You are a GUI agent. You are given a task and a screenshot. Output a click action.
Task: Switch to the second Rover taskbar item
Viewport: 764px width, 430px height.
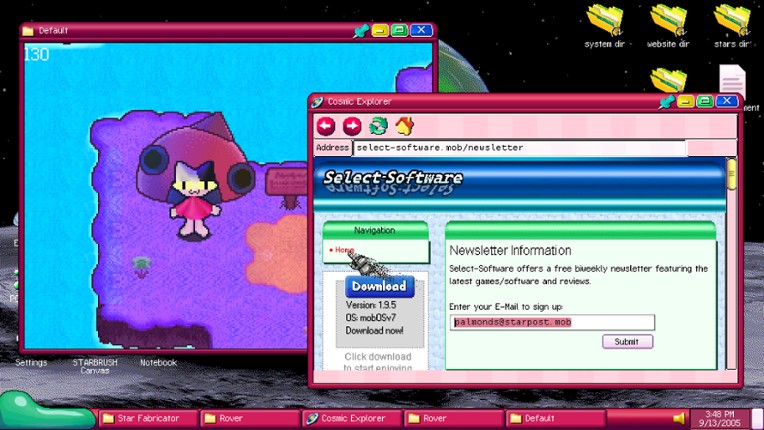point(454,418)
